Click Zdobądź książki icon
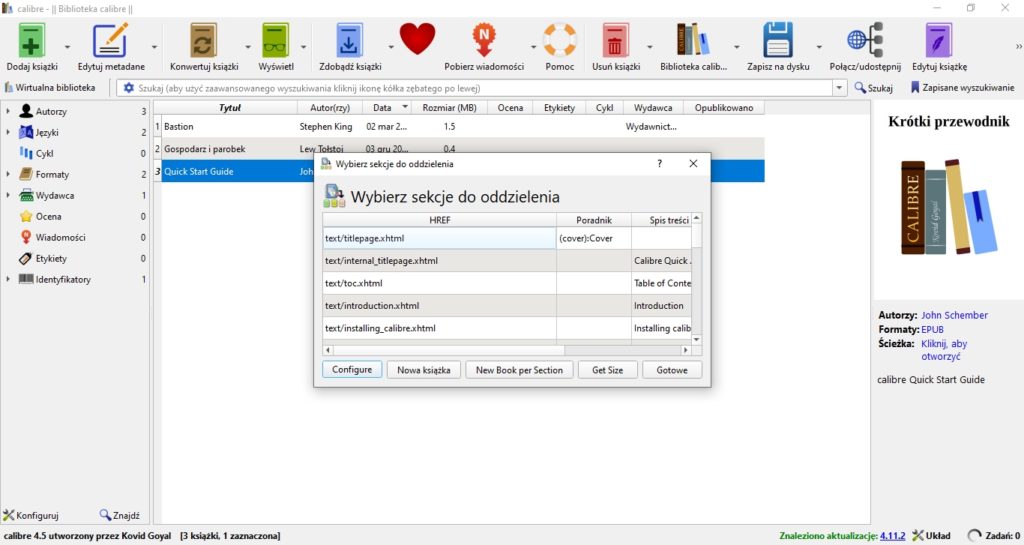1024x545 pixels. [x=349, y=40]
